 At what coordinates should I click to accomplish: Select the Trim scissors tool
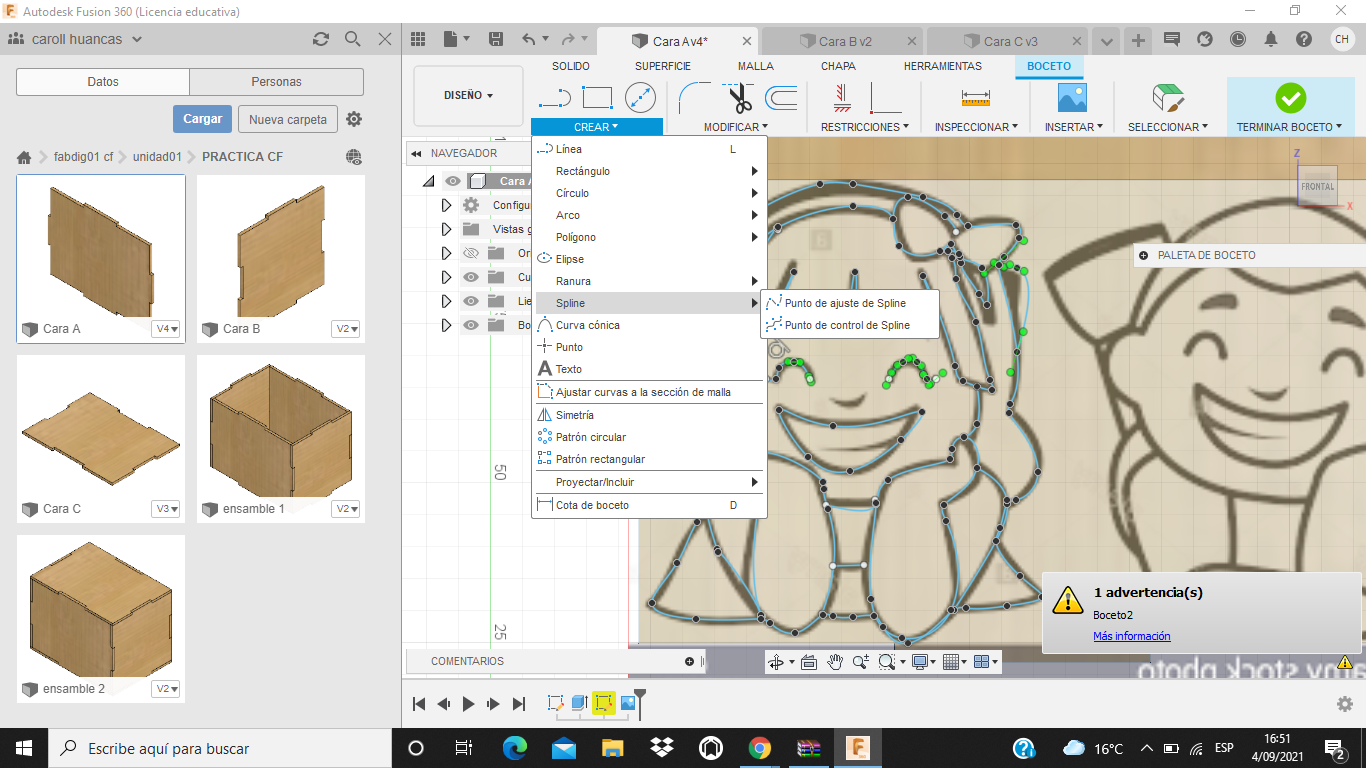pyautogui.click(x=739, y=98)
